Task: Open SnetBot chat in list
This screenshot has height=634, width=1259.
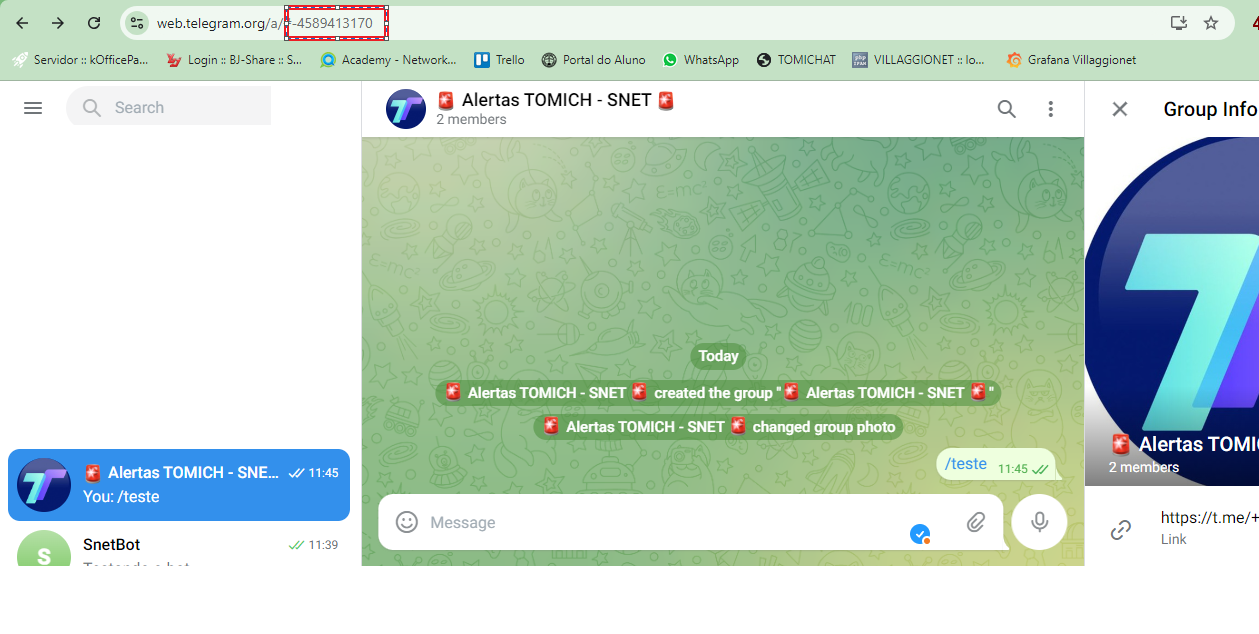Action: point(179,548)
